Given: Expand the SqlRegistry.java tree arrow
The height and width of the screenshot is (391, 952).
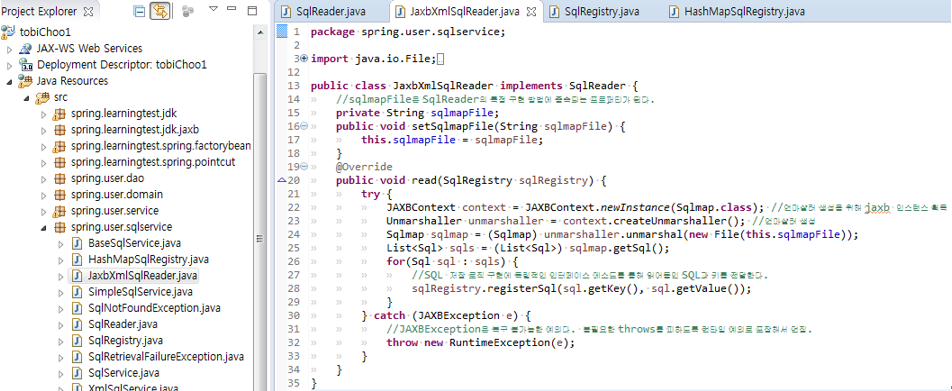Looking at the screenshot, I should 61,341.
